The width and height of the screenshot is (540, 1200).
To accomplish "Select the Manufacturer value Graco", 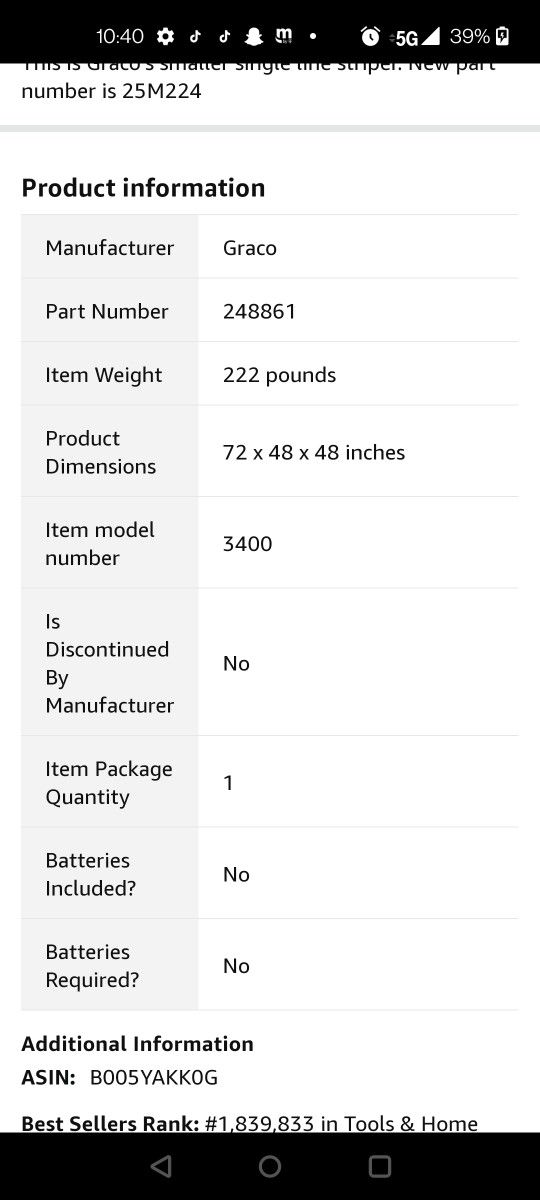I will click(250, 248).
